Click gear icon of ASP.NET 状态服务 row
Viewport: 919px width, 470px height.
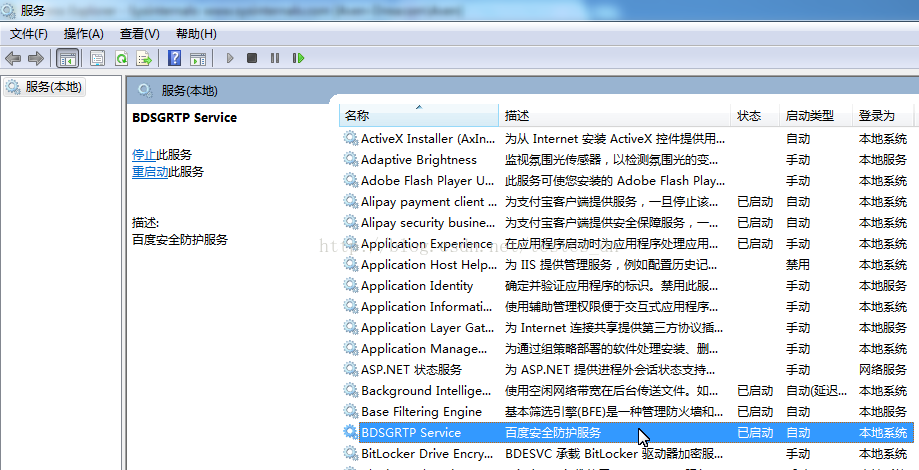pyautogui.click(x=350, y=369)
